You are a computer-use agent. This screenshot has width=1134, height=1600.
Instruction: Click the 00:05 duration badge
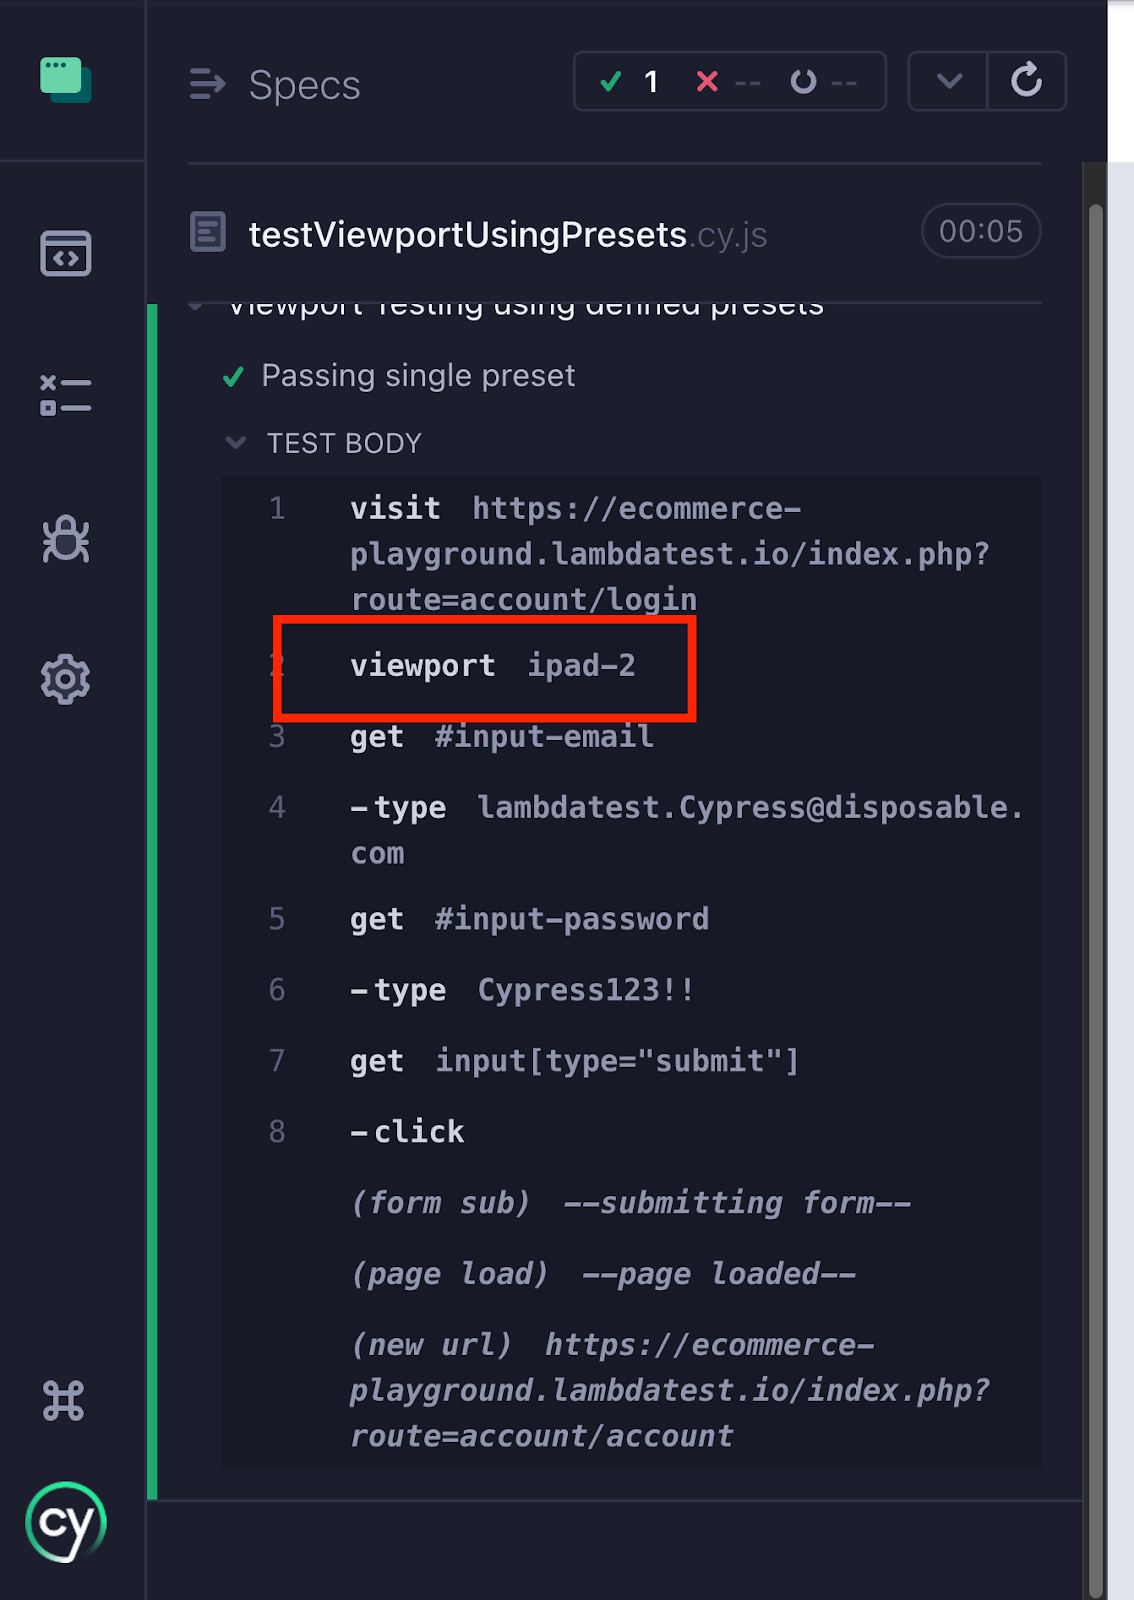[x=981, y=231]
